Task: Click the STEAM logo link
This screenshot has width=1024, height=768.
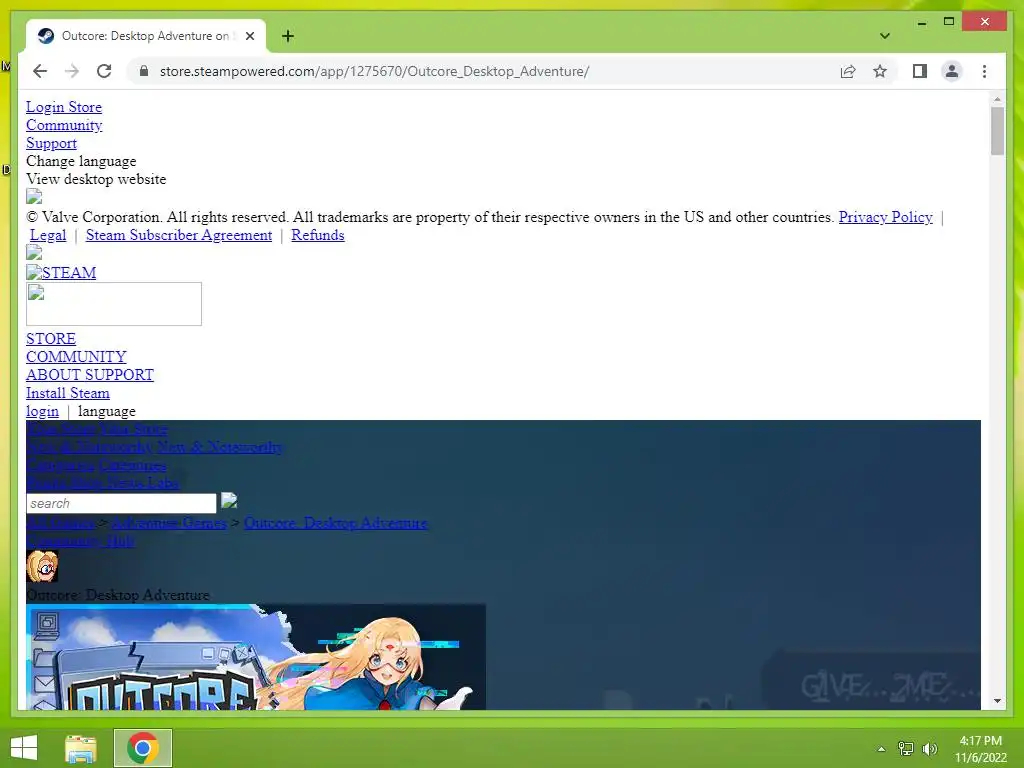Action: [x=61, y=272]
